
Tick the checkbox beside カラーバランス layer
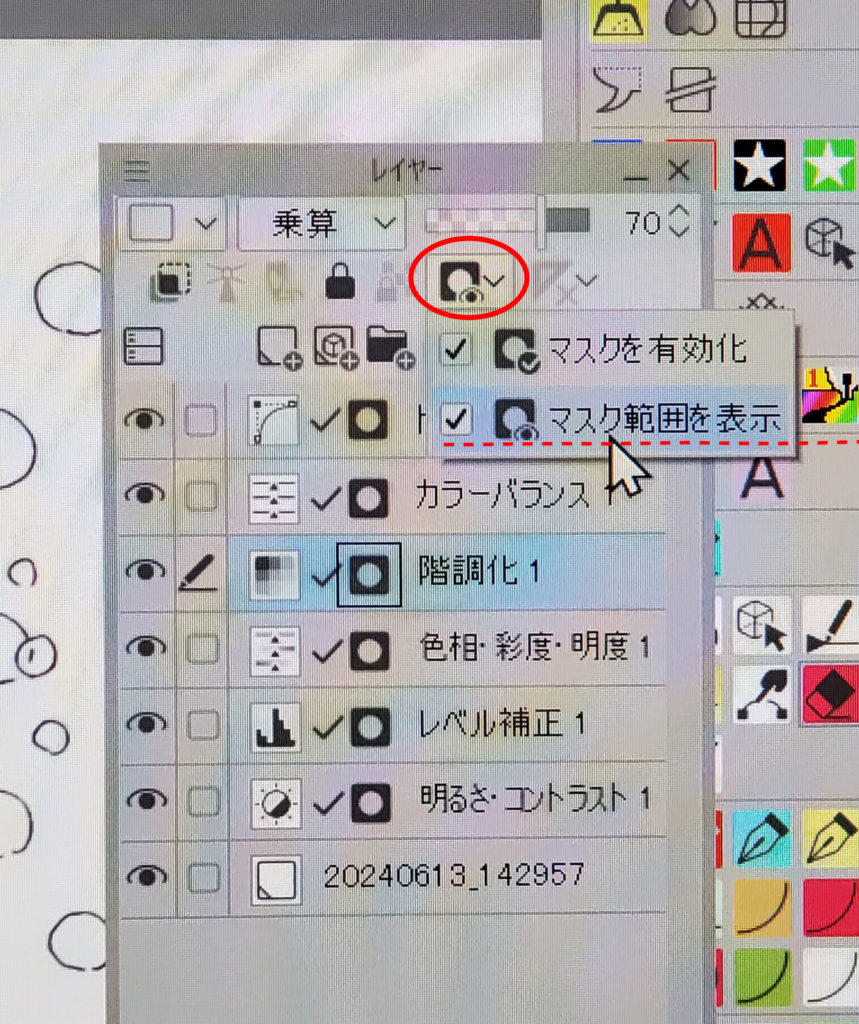coord(203,495)
